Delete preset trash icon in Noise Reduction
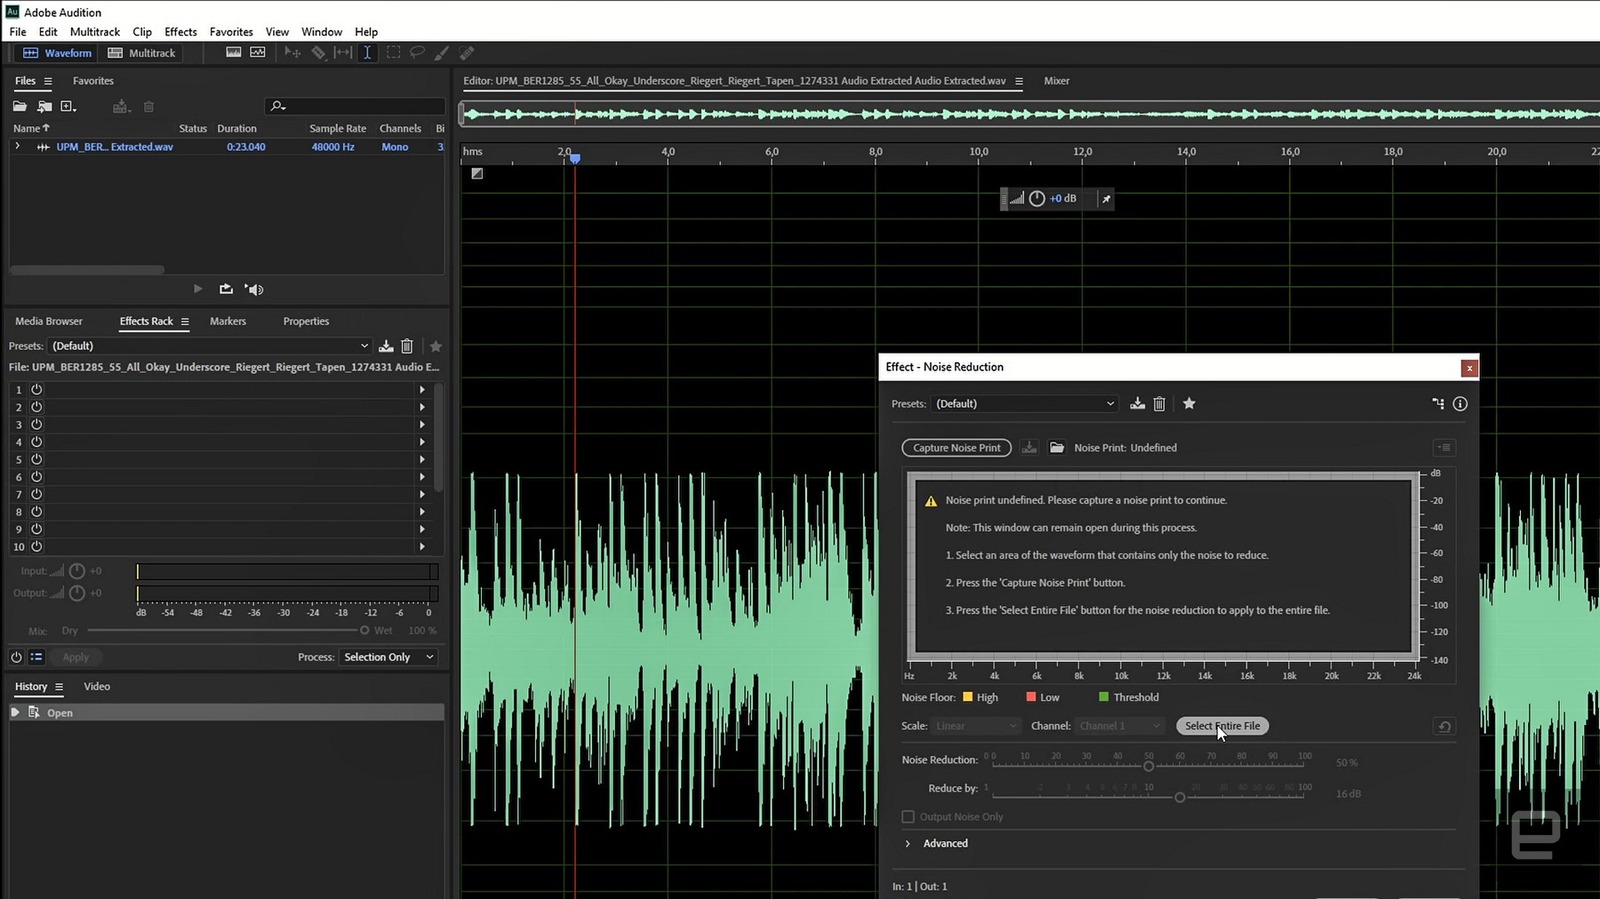 click(1159, 404)
